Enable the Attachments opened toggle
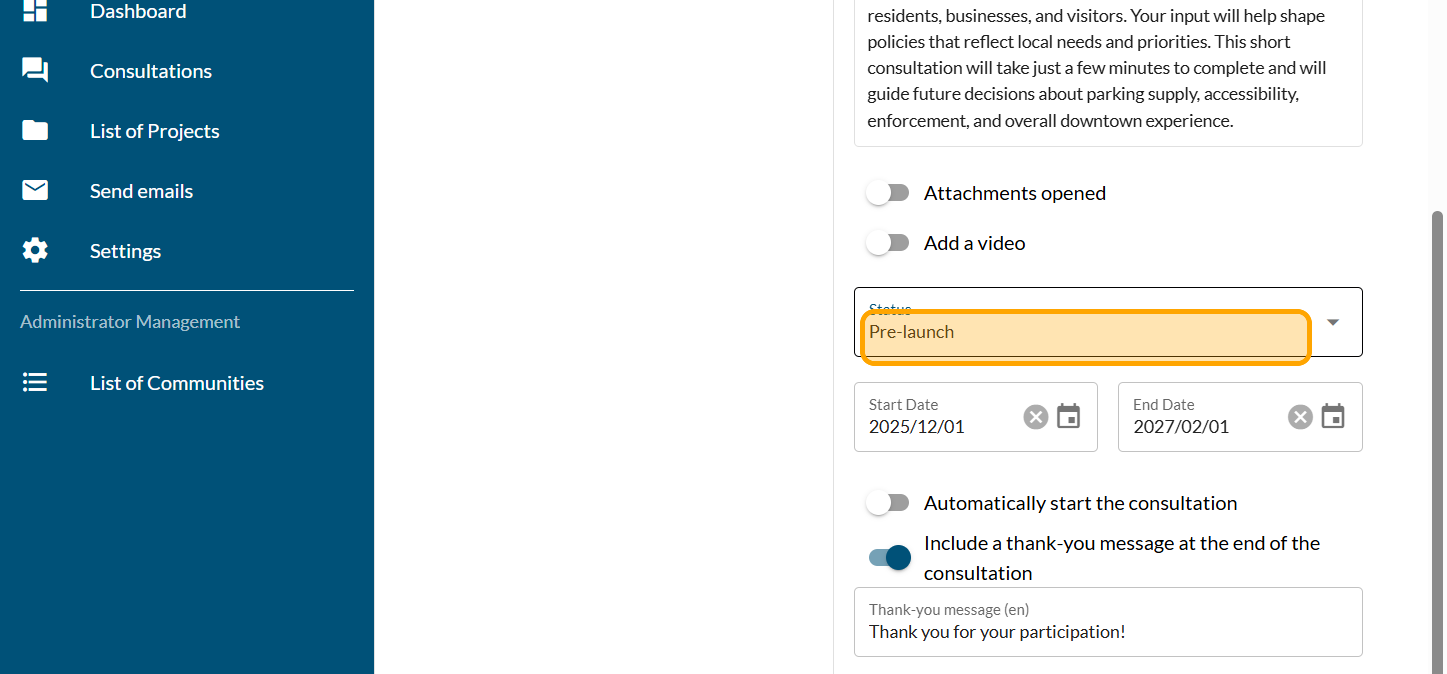This screenshot has height=674, width=1447. [887, 193]
